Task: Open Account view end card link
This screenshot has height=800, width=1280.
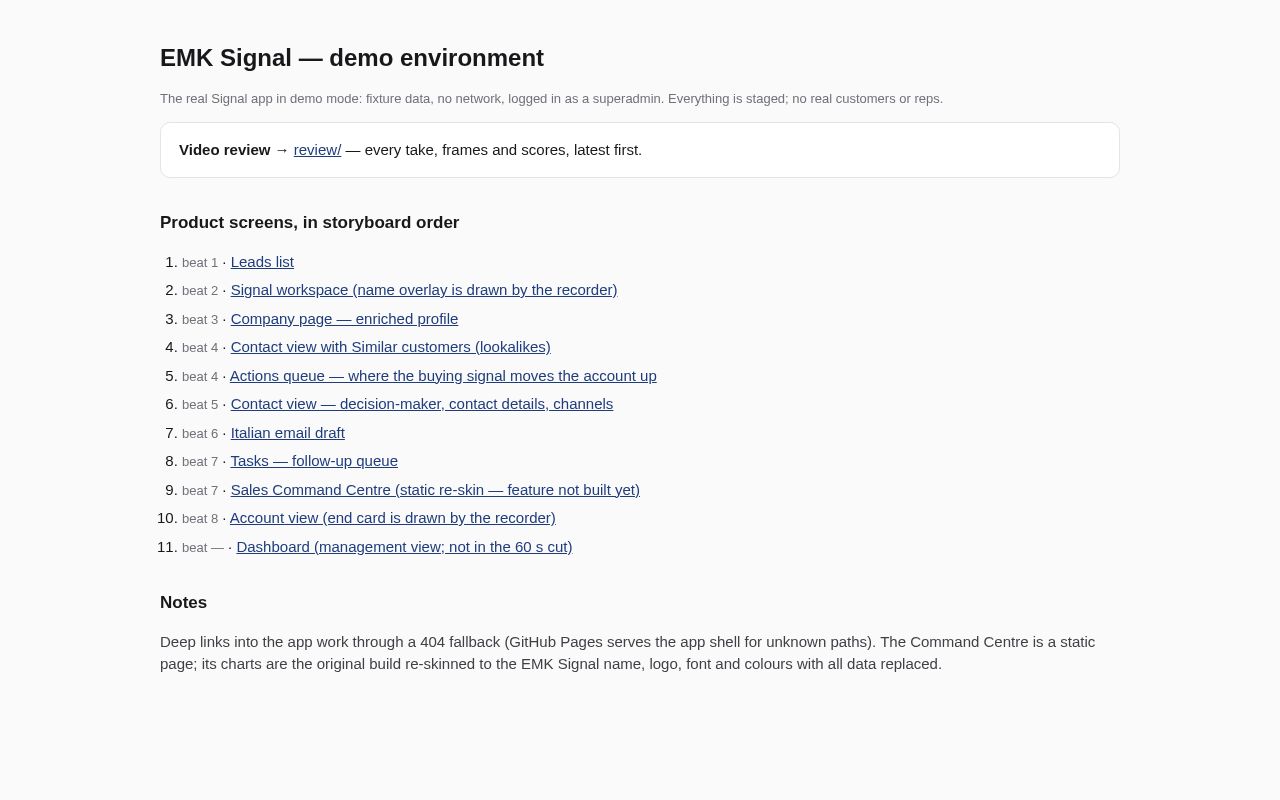Action: click(393, 518)
